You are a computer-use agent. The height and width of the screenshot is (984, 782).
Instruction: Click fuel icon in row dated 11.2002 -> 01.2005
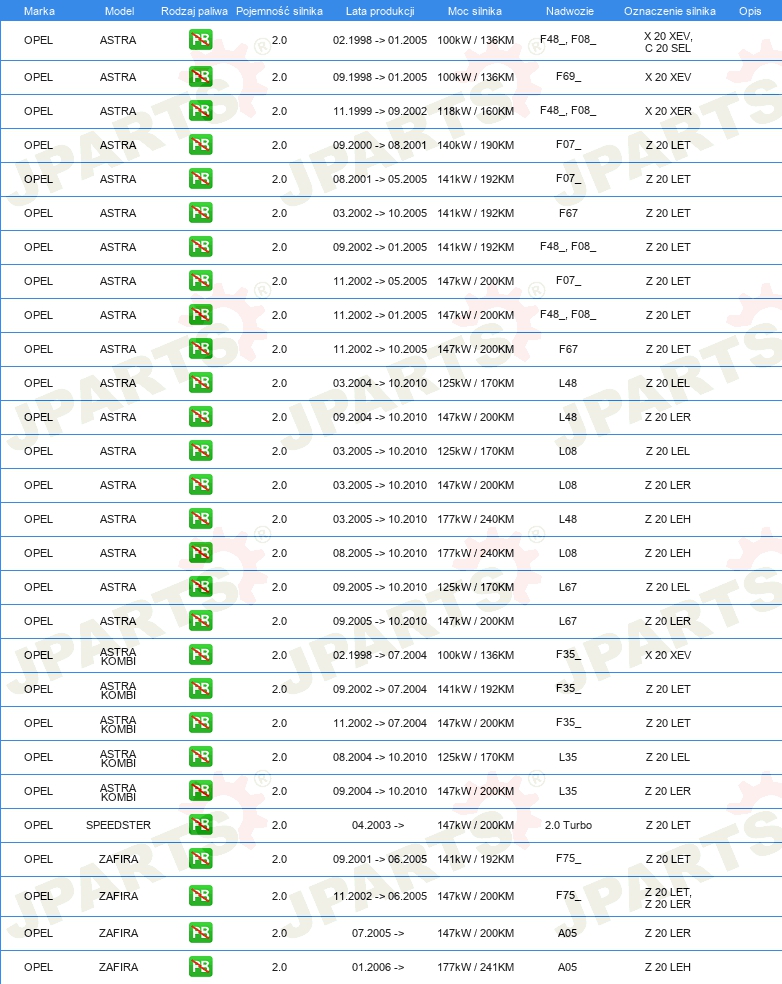tap(201, 314)
